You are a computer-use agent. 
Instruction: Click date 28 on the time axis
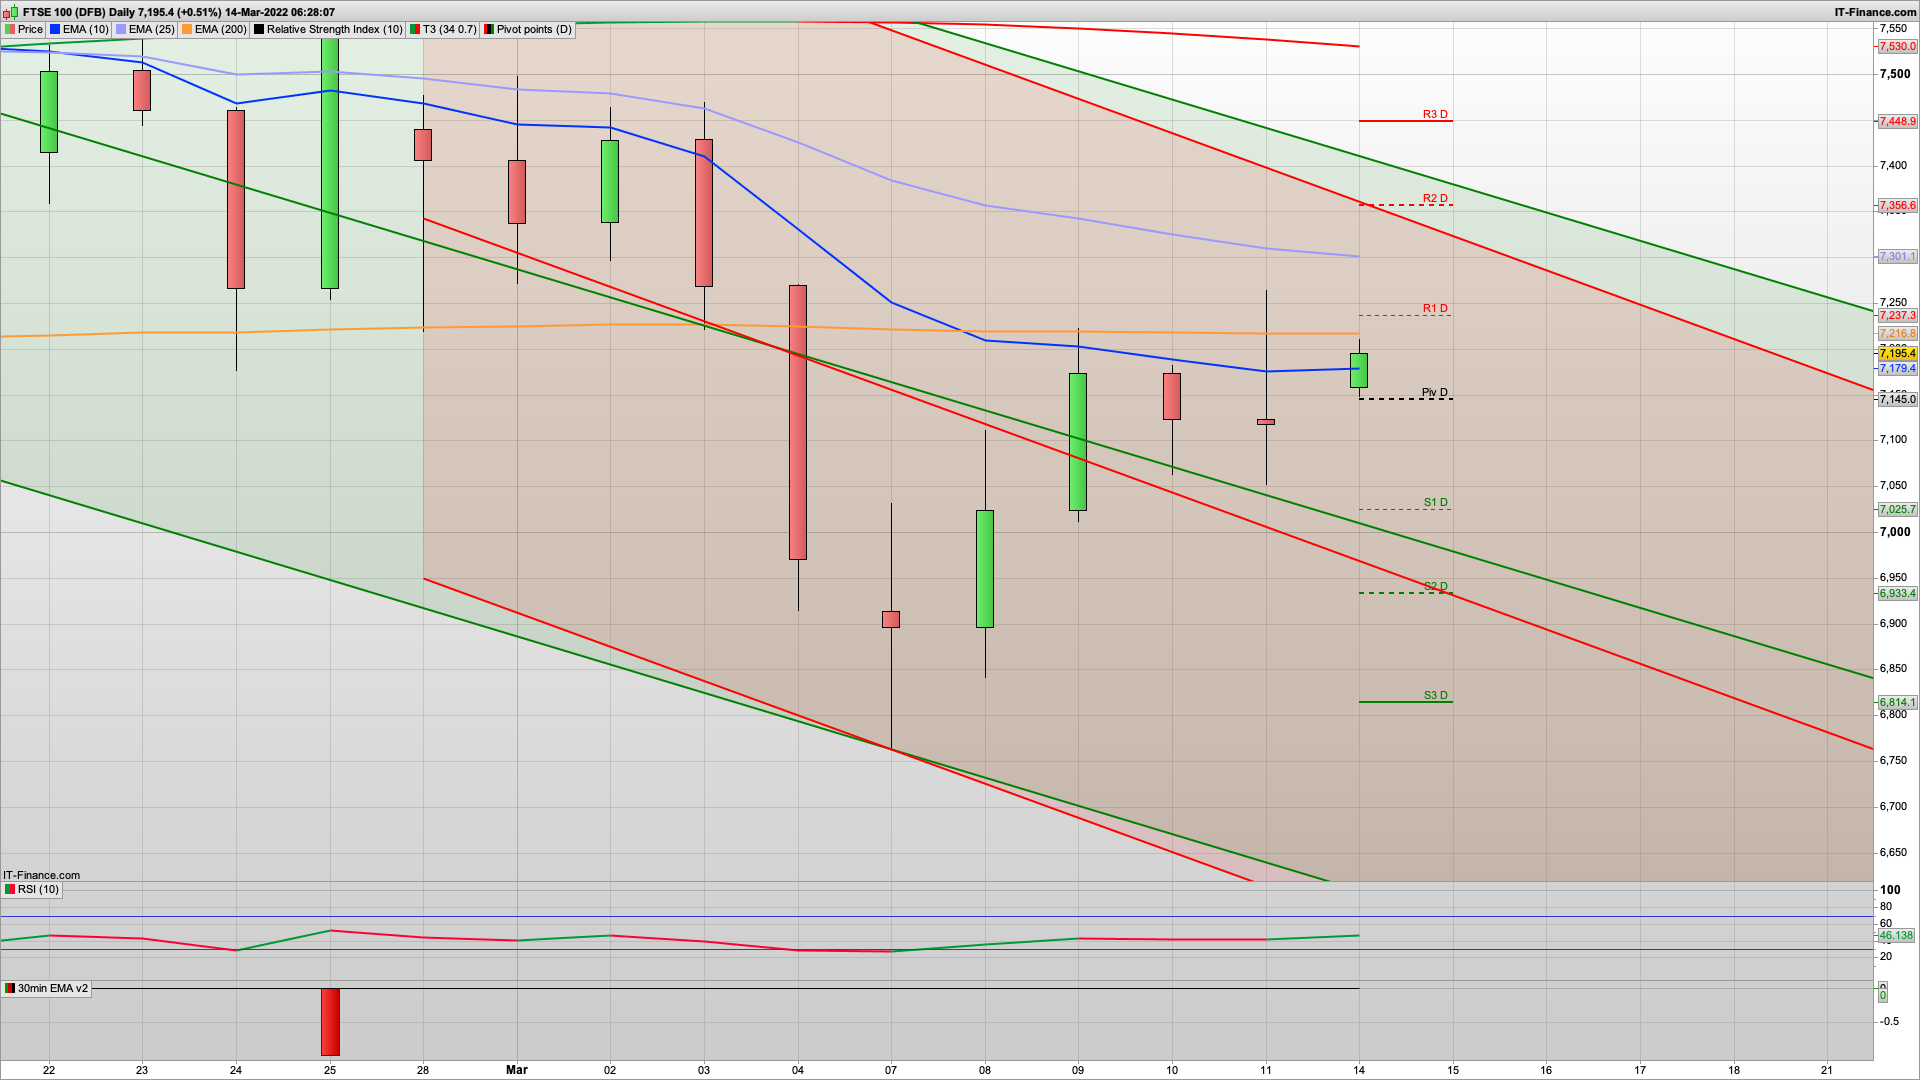(x=423, y=1070)
